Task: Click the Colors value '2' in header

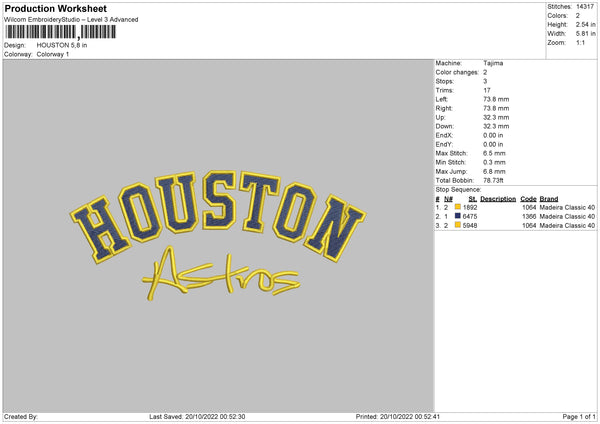Action: (x=578, y=16)
